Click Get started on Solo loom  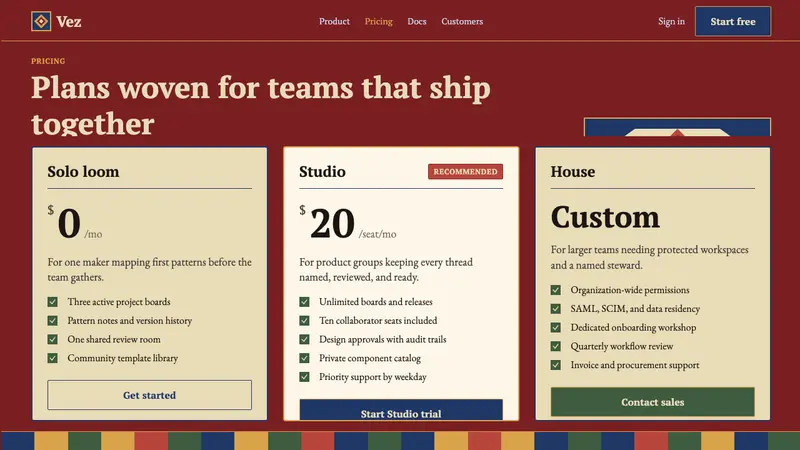point(149,395)
